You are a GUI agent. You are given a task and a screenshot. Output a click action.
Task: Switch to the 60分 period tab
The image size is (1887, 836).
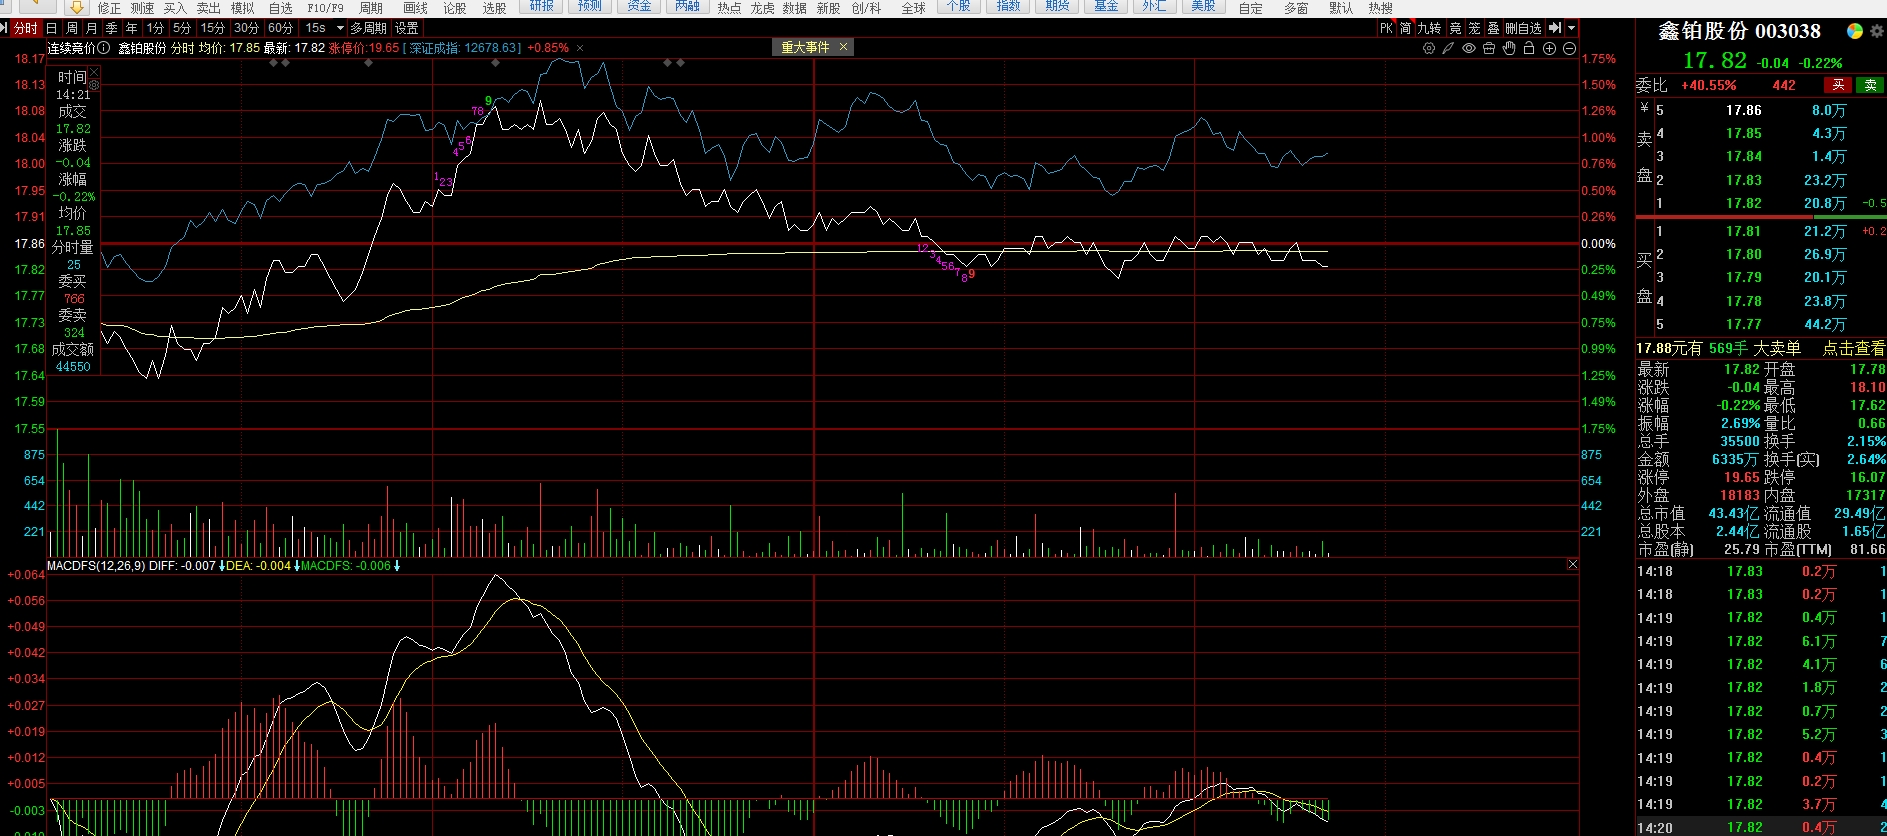[x=281, y=28]
